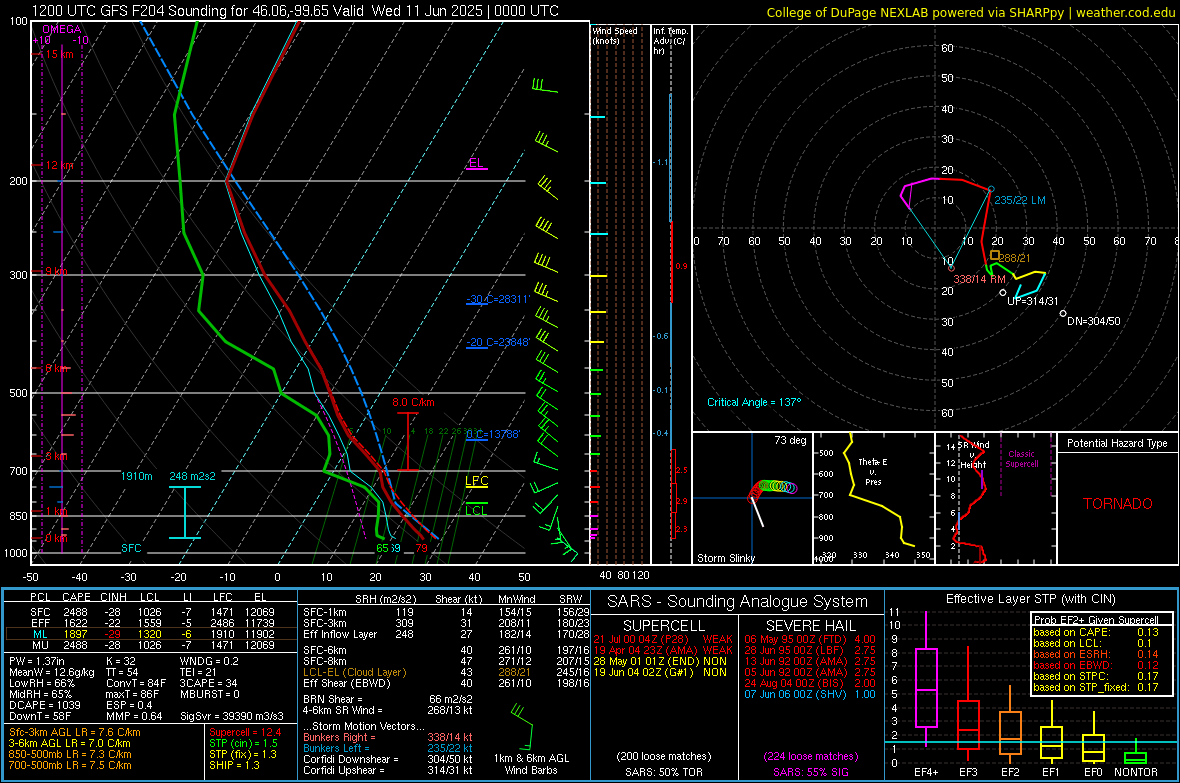The image size is (1180, 783).
Task: Click the -20 C=23848' height label
Action: 498,342
